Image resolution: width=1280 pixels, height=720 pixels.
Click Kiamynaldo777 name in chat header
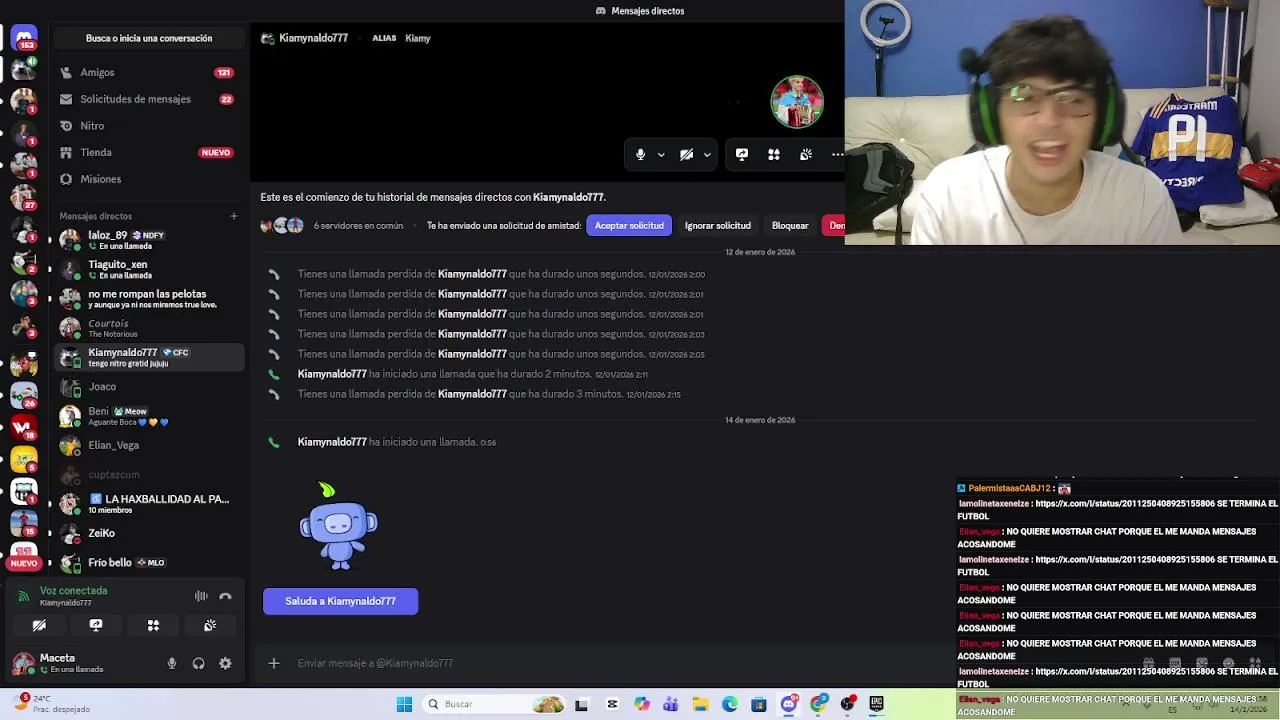click(x=313, y=38)
